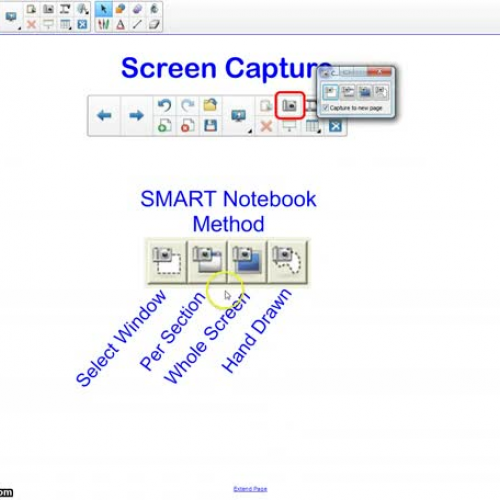This screenshot has height=500, width=500.
Task: Click freehand capture button in floating window
Action: 381,92
